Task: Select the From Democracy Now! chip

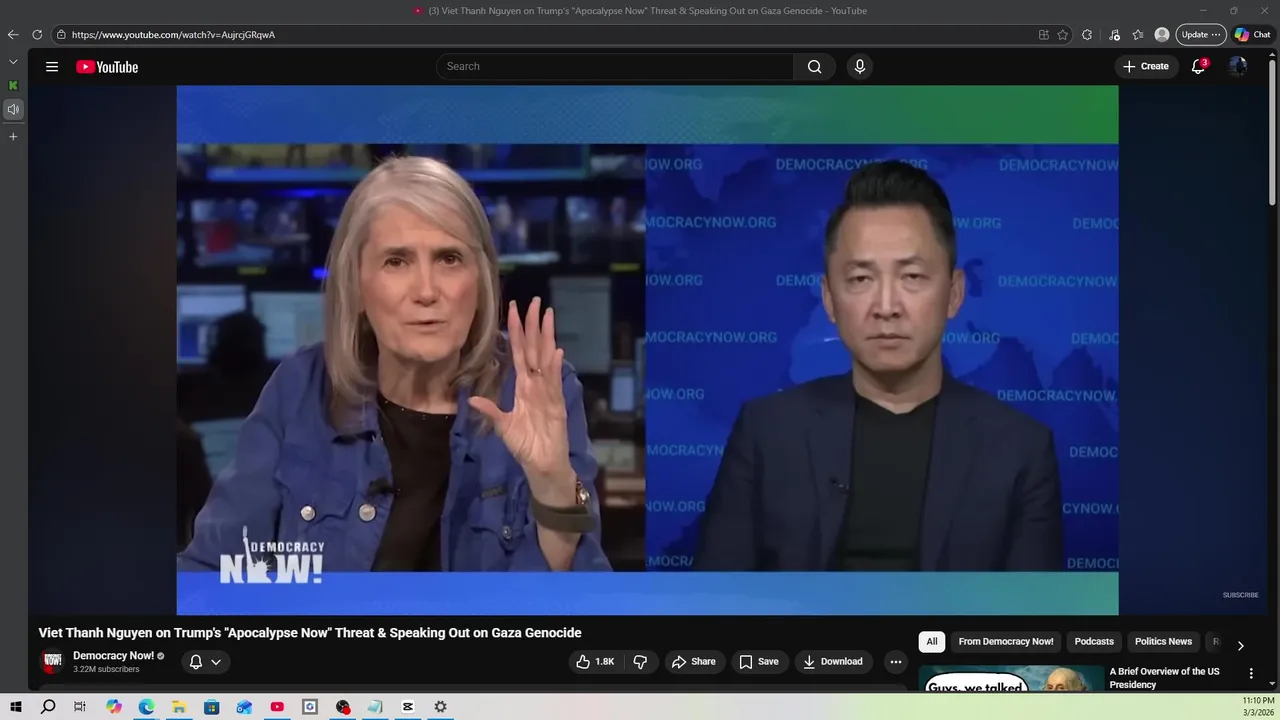Action: click(1006, 641)
